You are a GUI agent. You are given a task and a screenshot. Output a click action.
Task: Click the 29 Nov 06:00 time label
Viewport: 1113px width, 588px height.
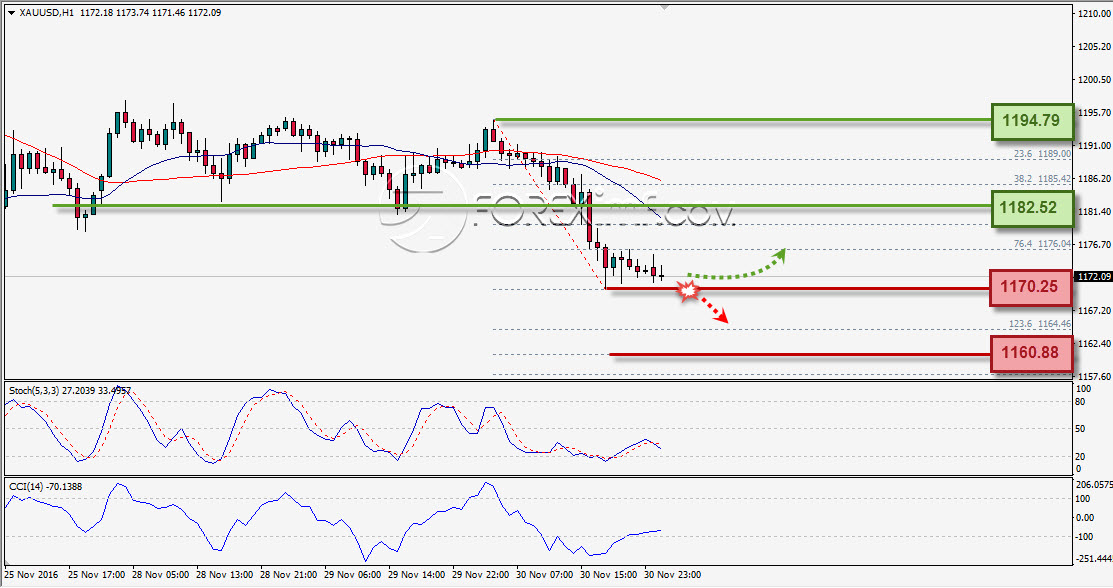coord(352,575)
